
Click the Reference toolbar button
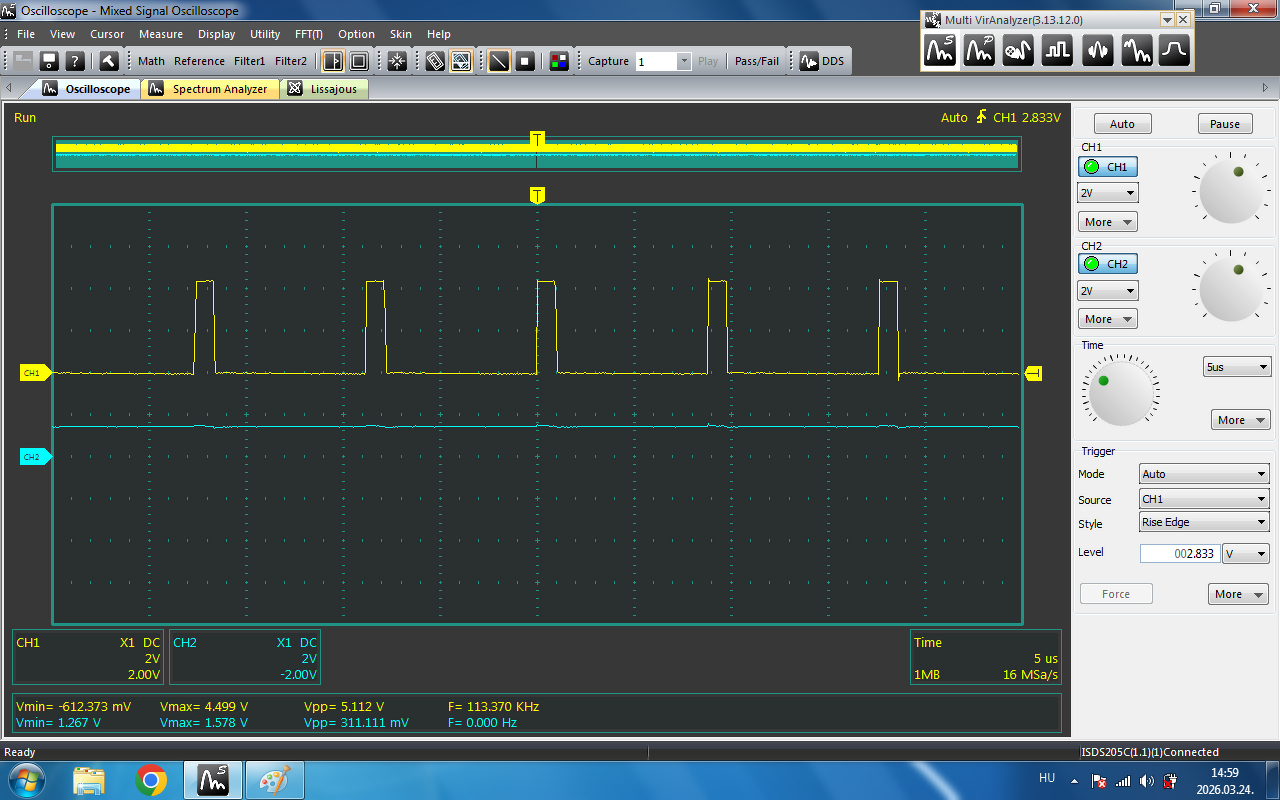click(199, 61)
